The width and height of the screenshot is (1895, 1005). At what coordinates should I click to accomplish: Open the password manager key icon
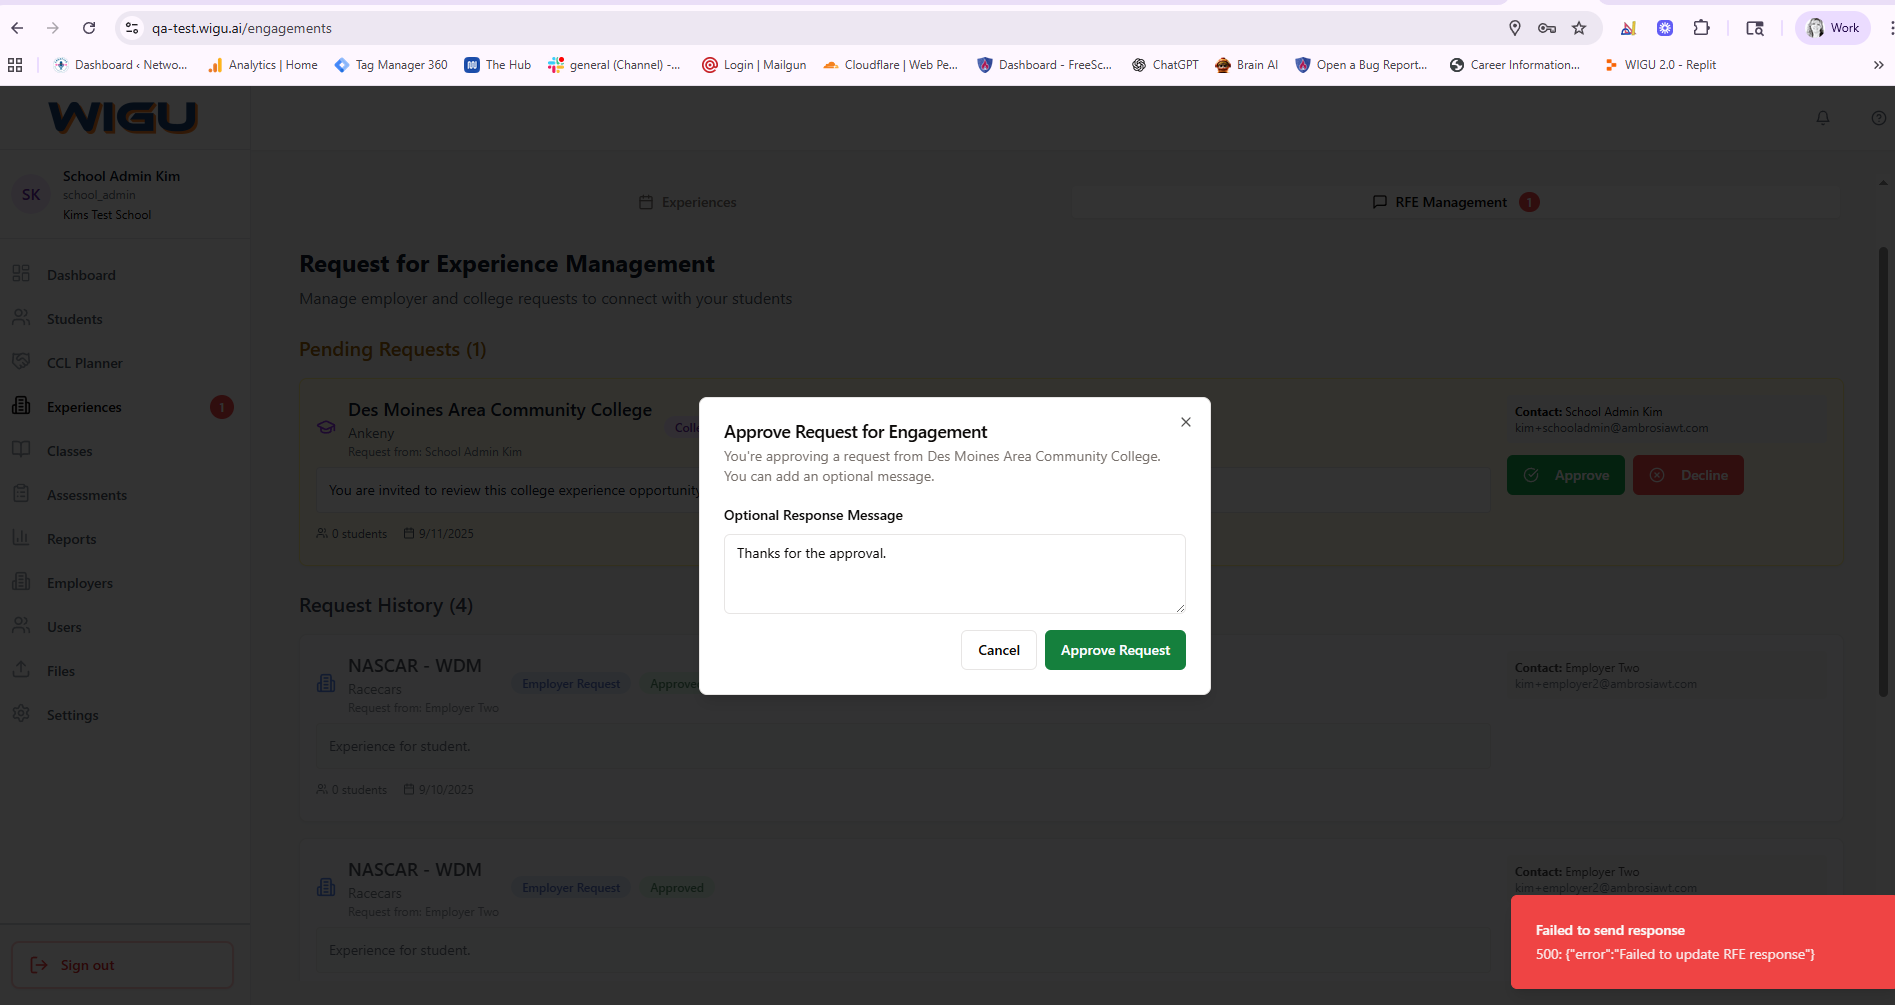(1546, 28)
